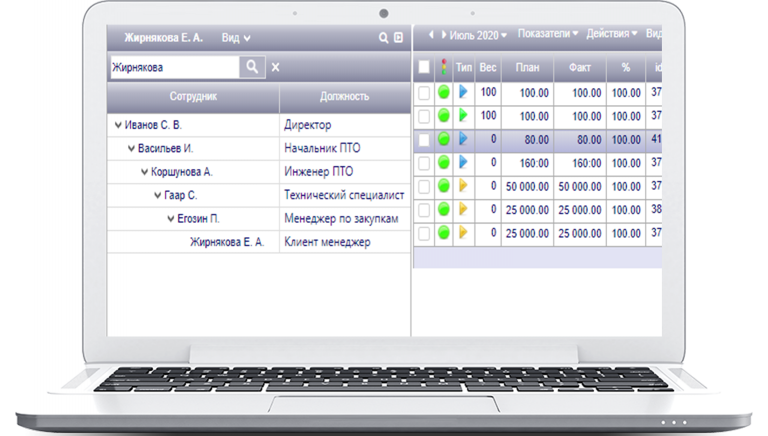Click the blue type arrow in the first row
Image resolution: width=768 pixels, height=436 pixels.
(463, 92)
